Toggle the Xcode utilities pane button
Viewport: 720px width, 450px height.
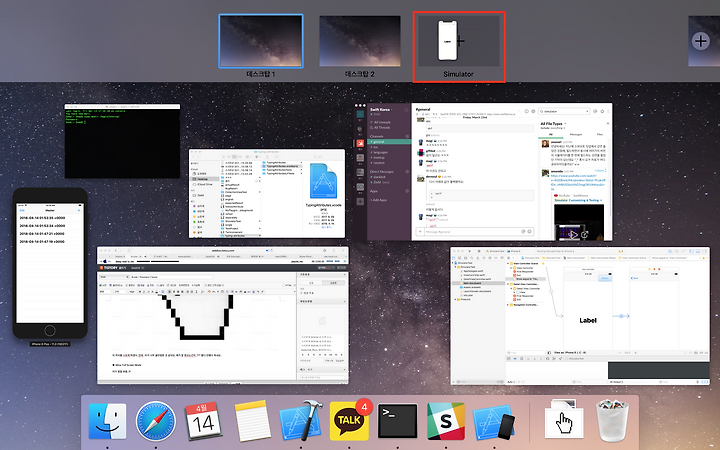[x=704, y=251]
